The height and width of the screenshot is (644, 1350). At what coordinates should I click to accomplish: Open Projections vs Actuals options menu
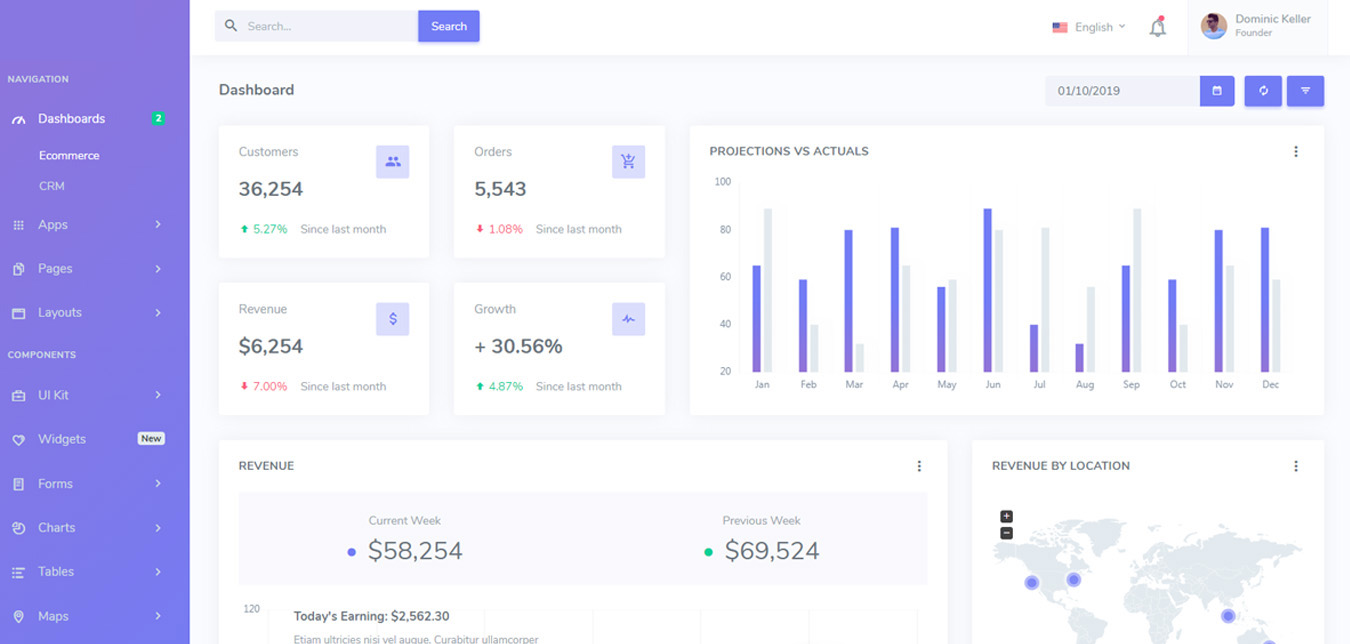(1295, 152)
